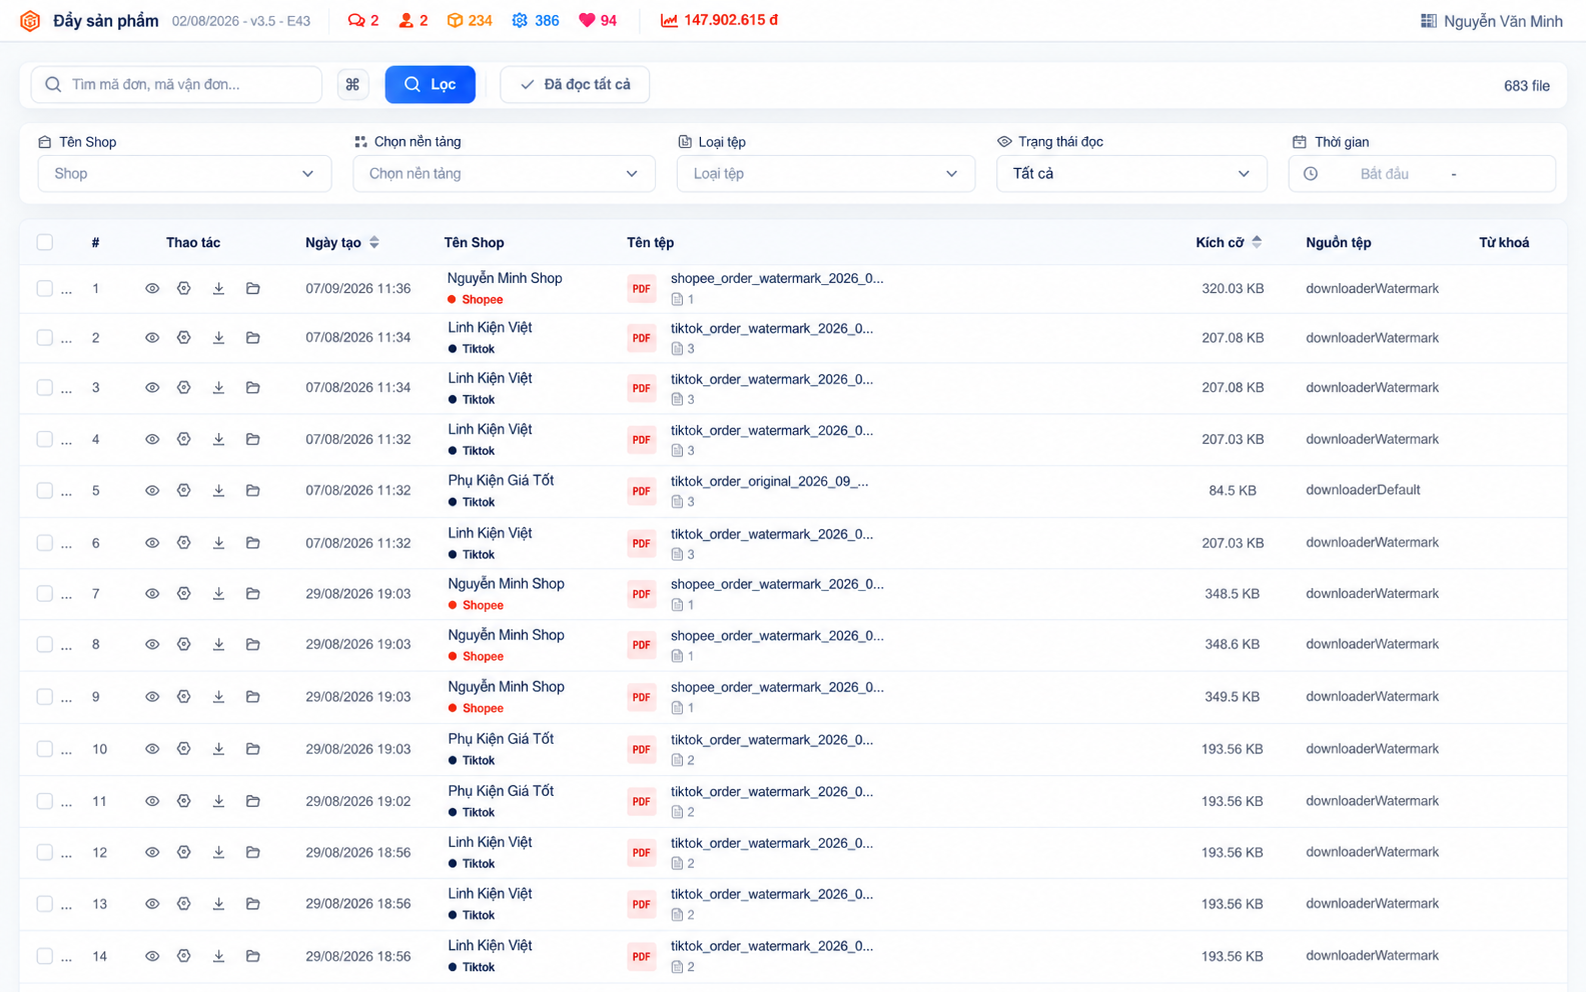This screenshot has width=1586, height=992.
Task: Open folder for row 3 file
Action: (253, 388)
